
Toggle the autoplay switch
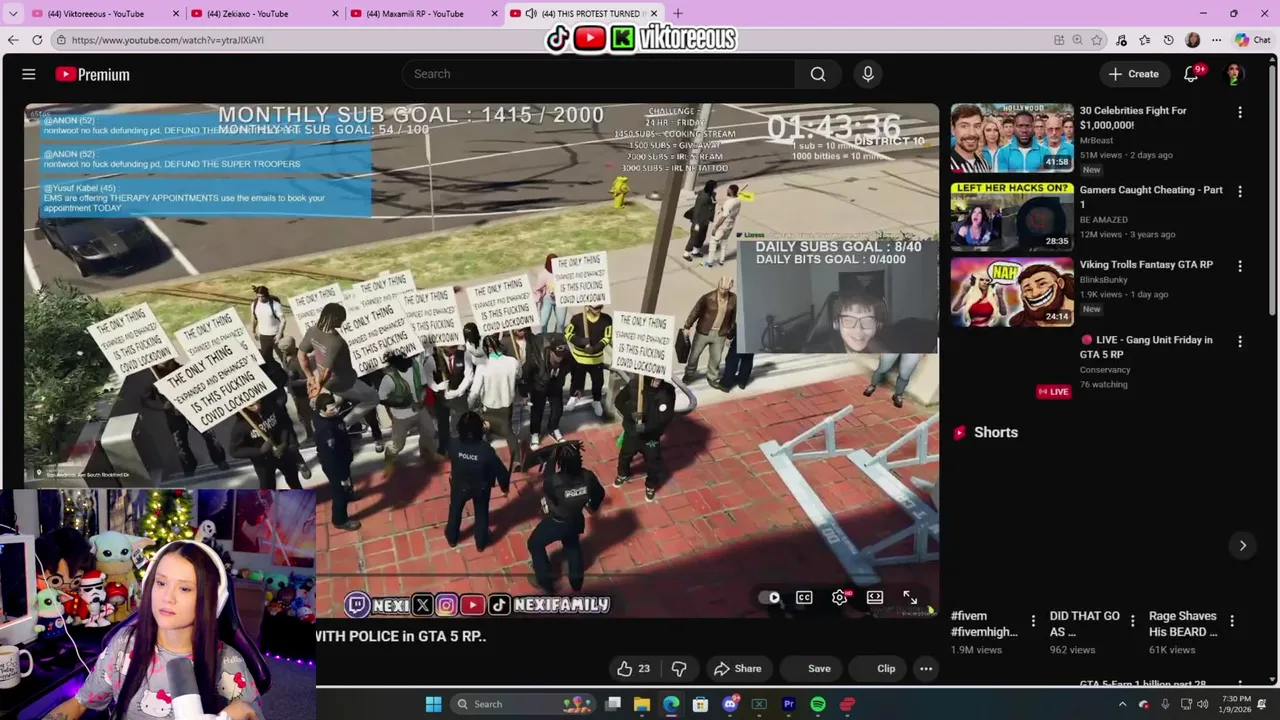[x=769, y=597]
